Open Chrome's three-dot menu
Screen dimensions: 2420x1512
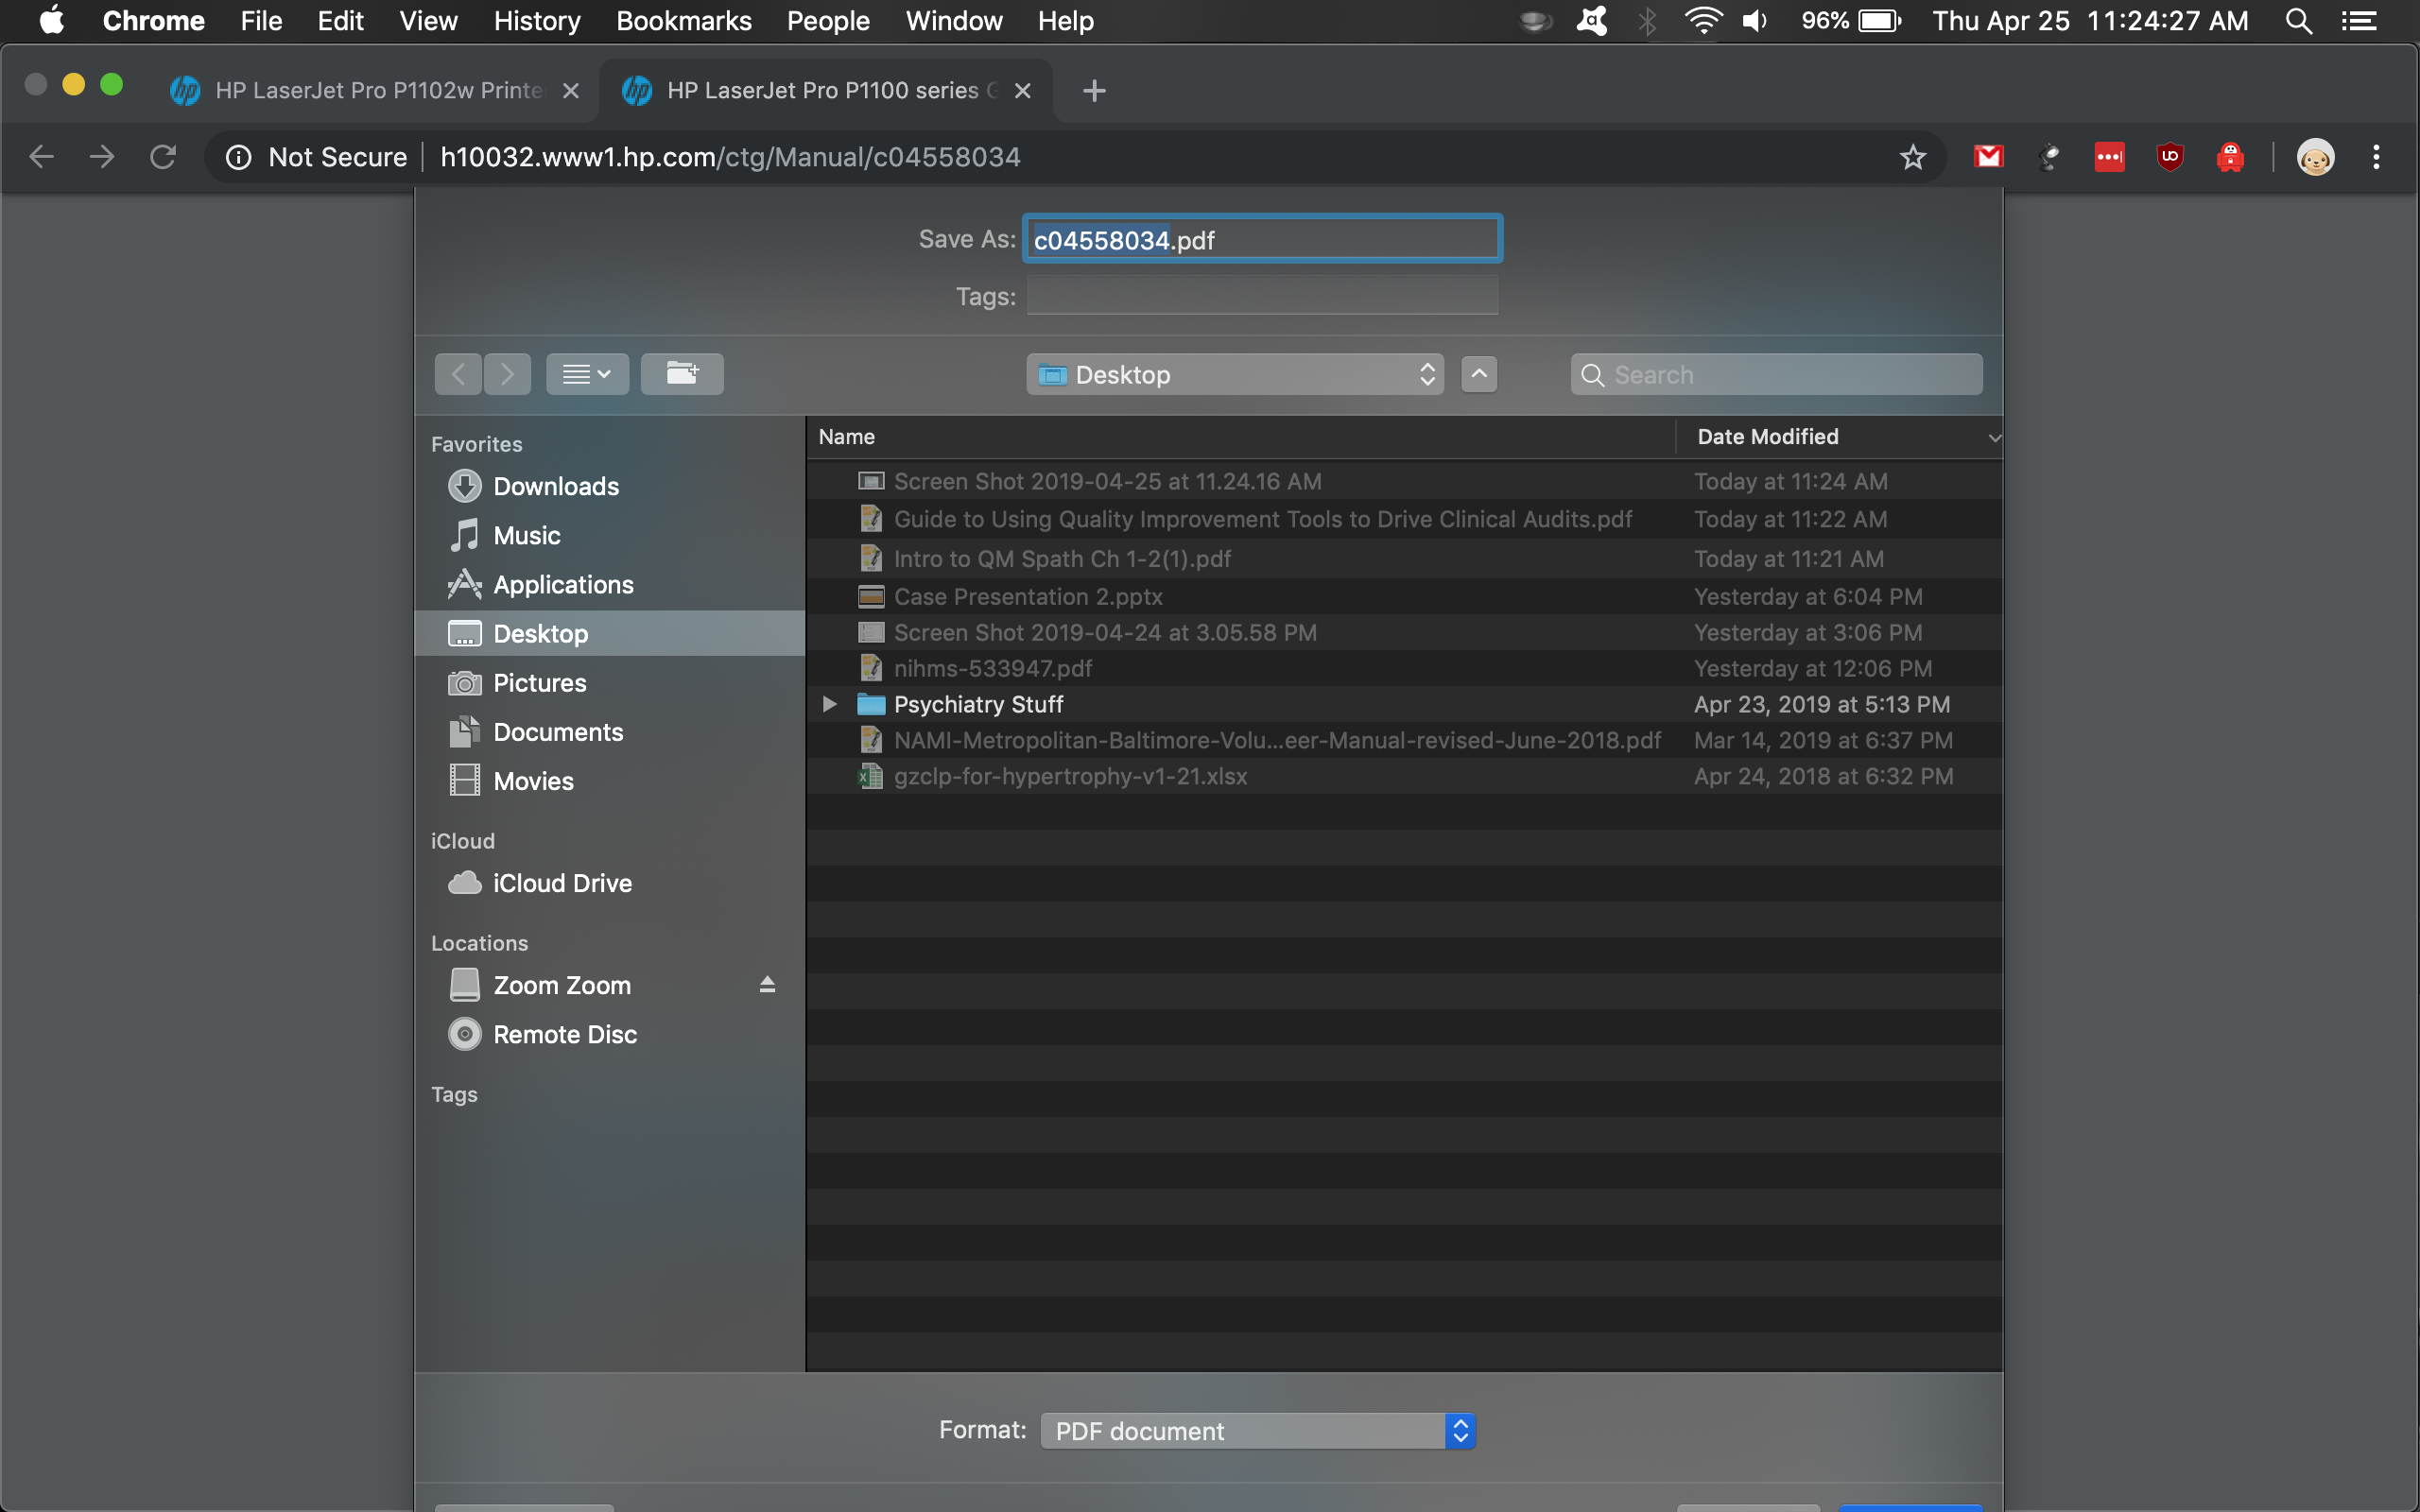pyautogui.click(x=2376, y=157)
